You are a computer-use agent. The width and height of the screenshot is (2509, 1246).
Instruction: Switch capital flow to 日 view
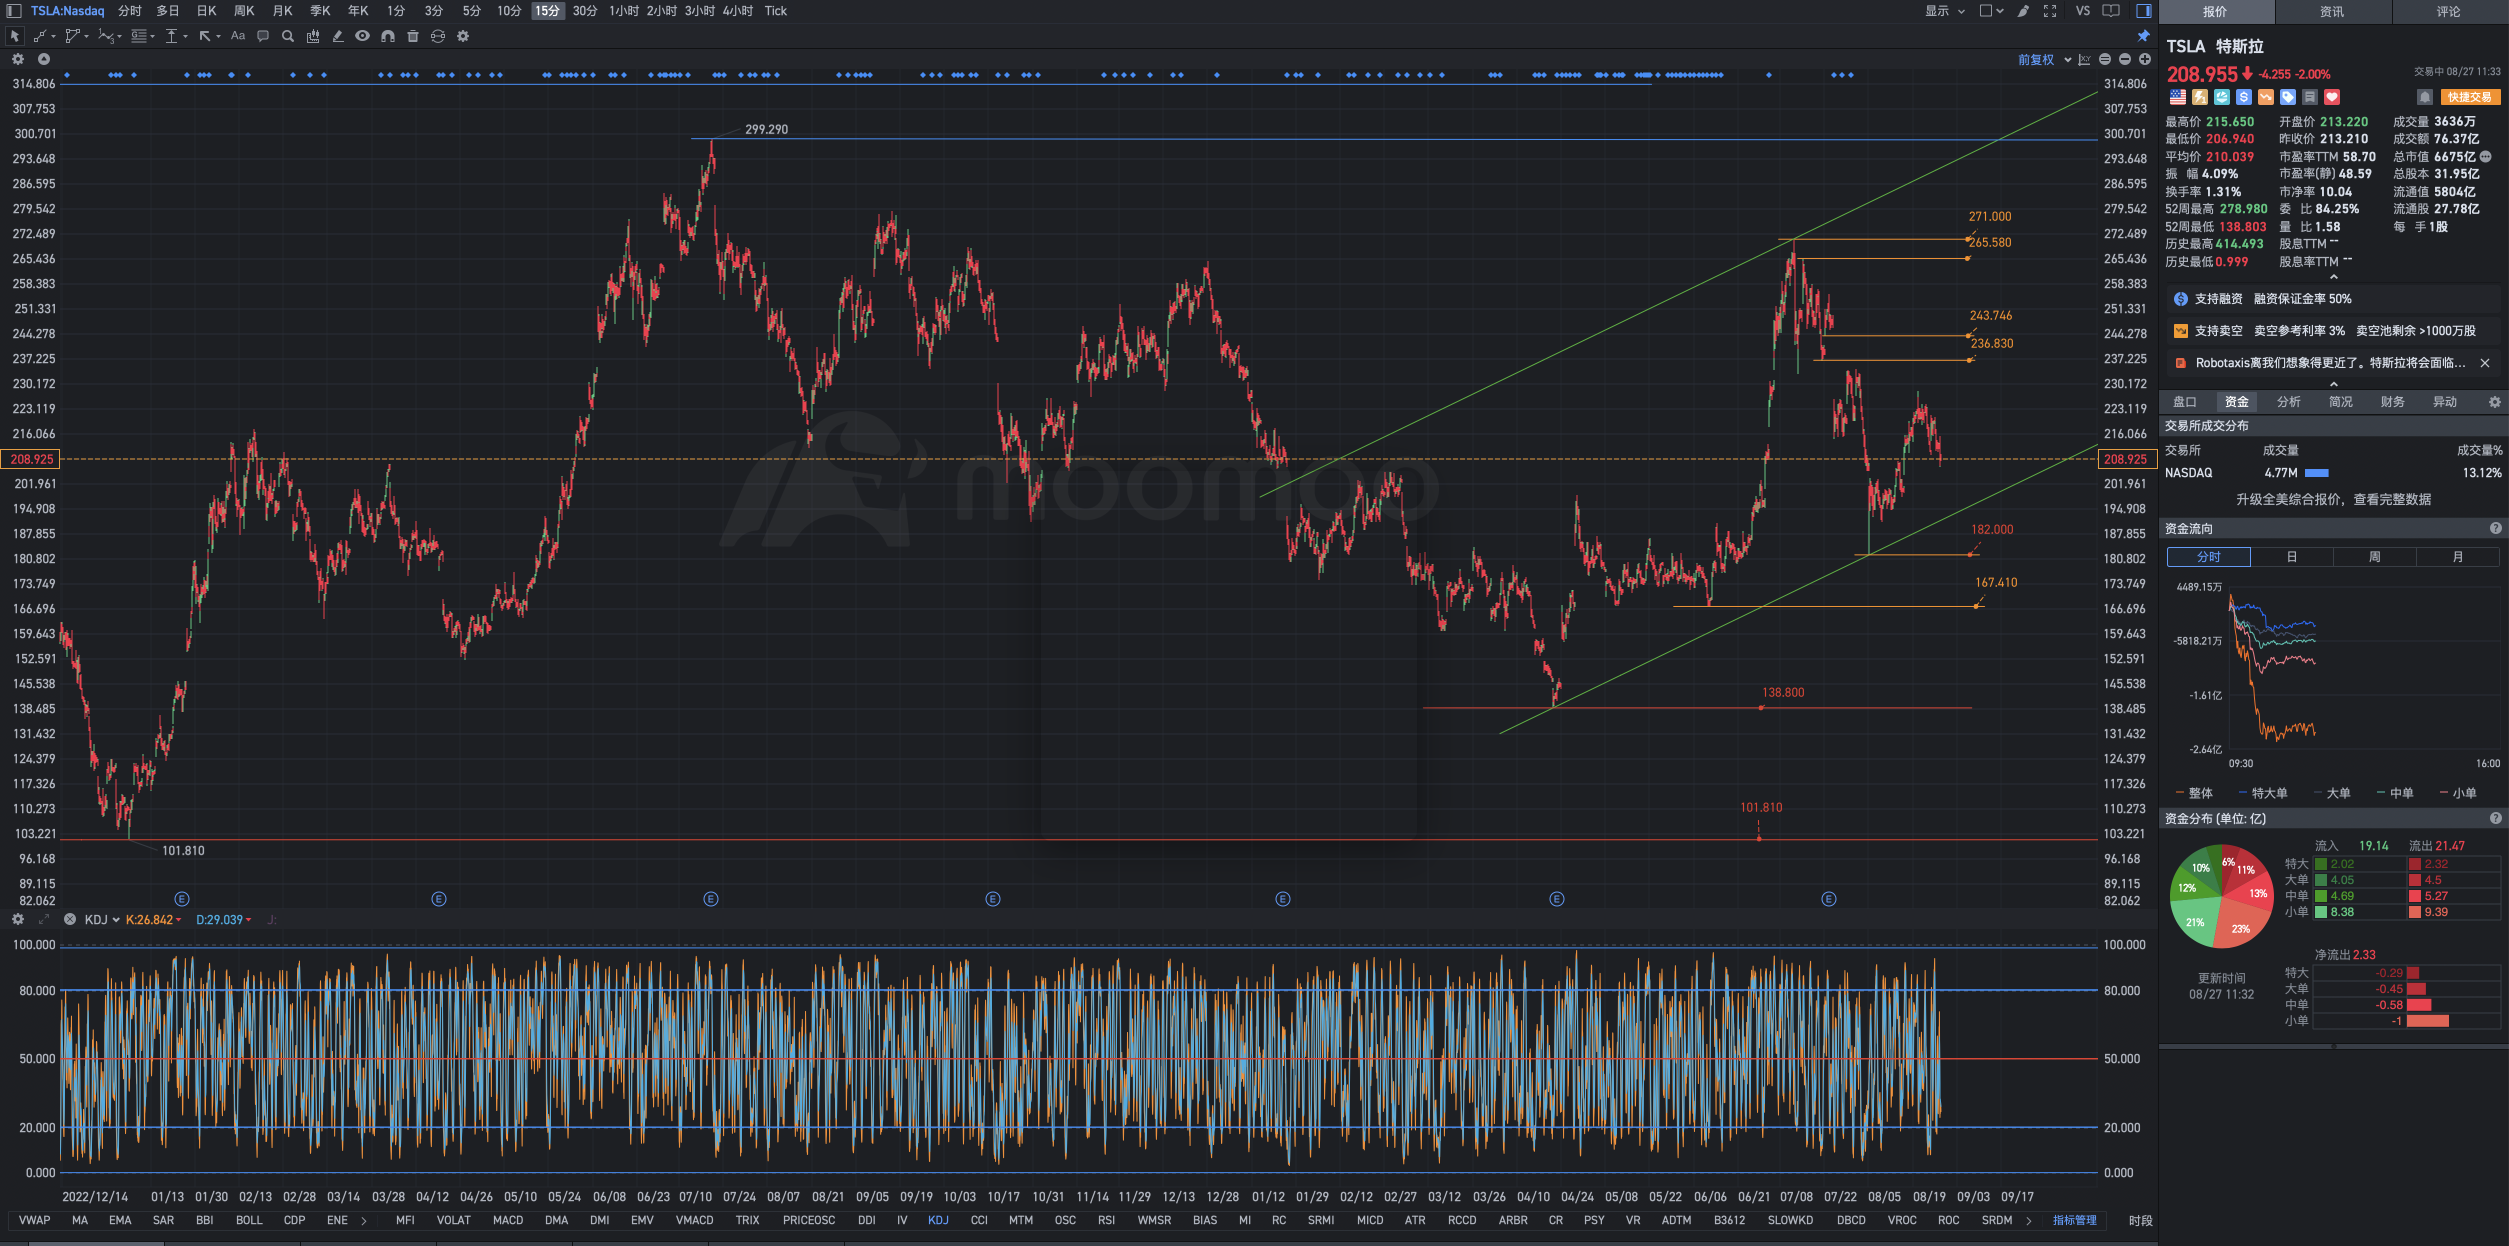pos(2292,557)
